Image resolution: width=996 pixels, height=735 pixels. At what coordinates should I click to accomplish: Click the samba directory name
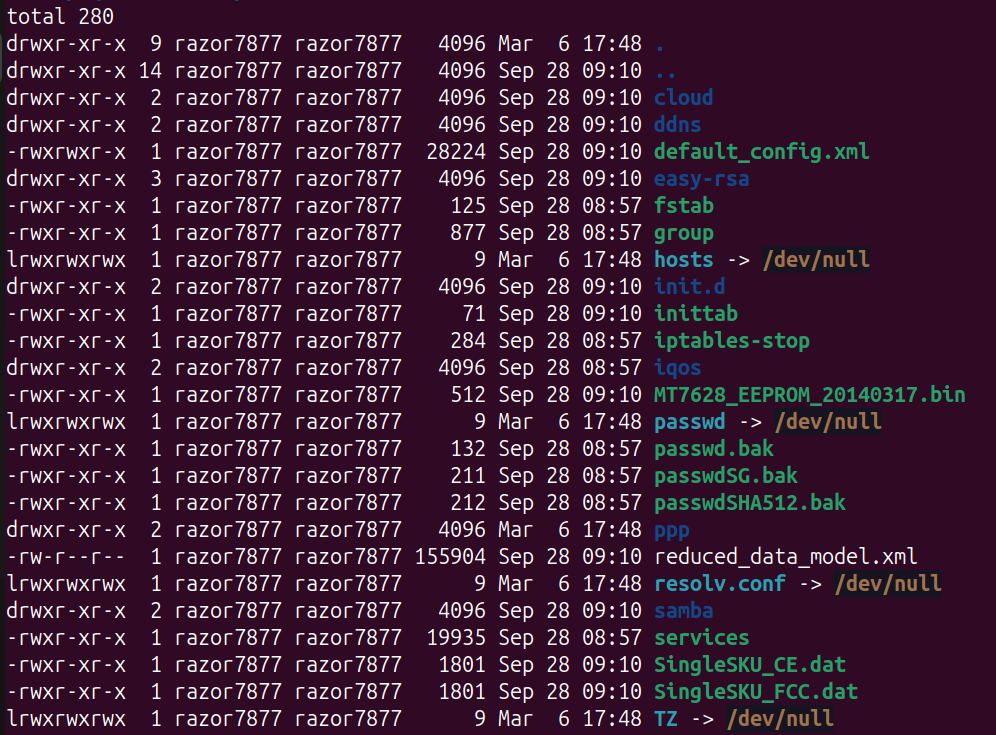pyautogui.click(x=683, y=611)
